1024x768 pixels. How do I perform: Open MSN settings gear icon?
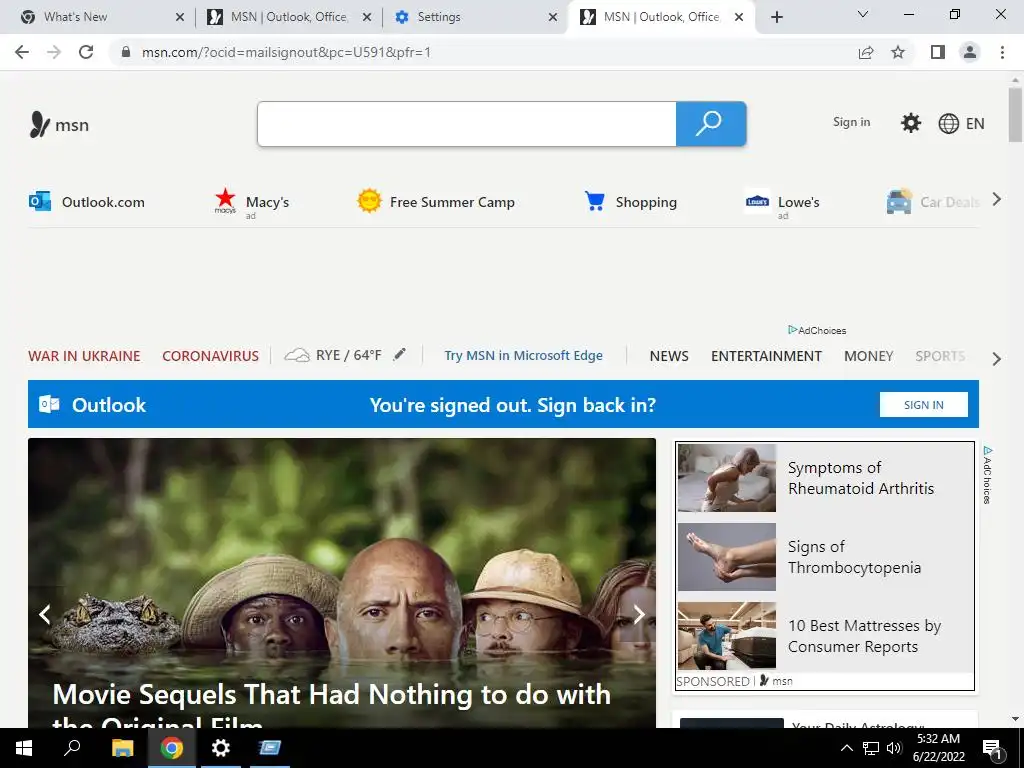coord(910,123)
